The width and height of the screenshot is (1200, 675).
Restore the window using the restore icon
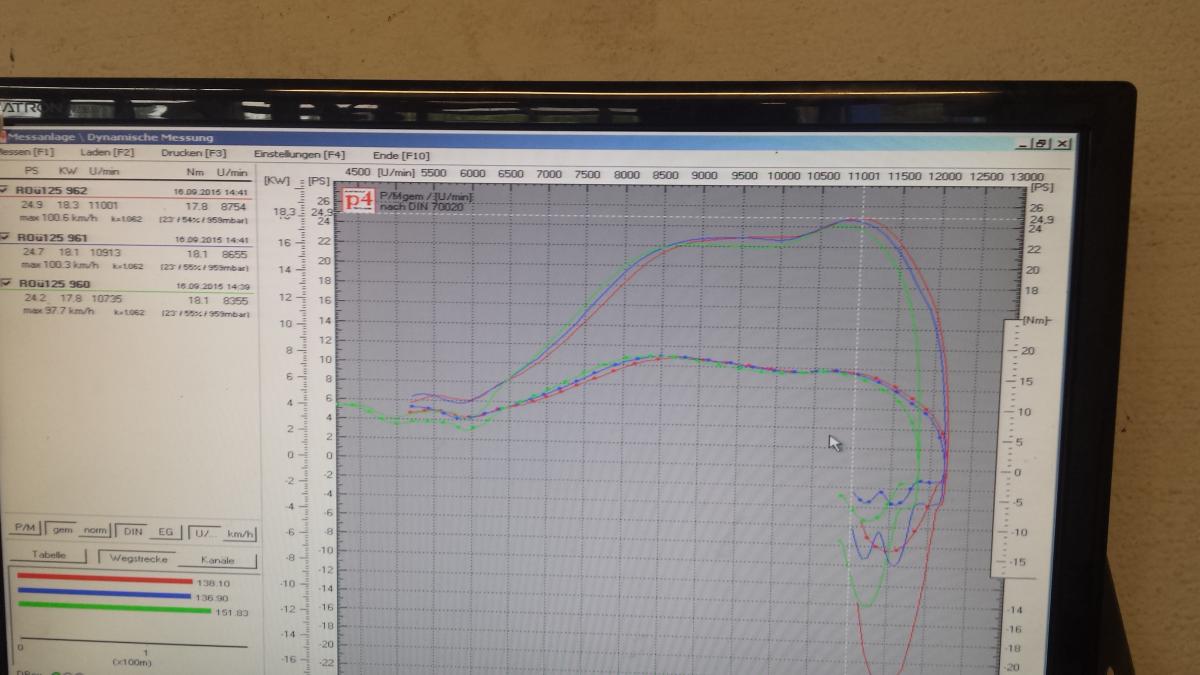coord(1041,144)
